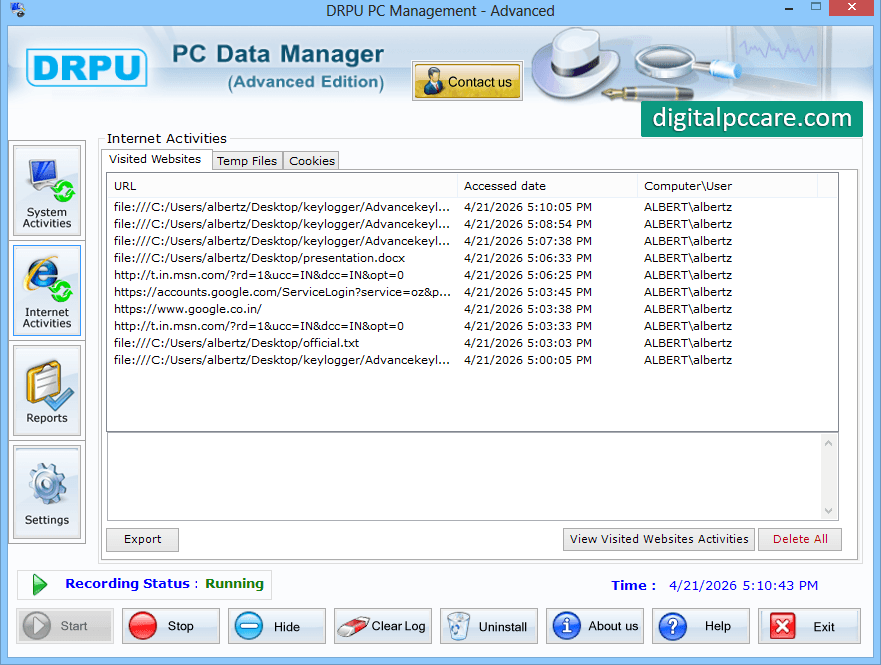This screenshot has width=881, height=665.
Task: Select row accessed at 5:08:54 PM
Action: coord(472,224)
